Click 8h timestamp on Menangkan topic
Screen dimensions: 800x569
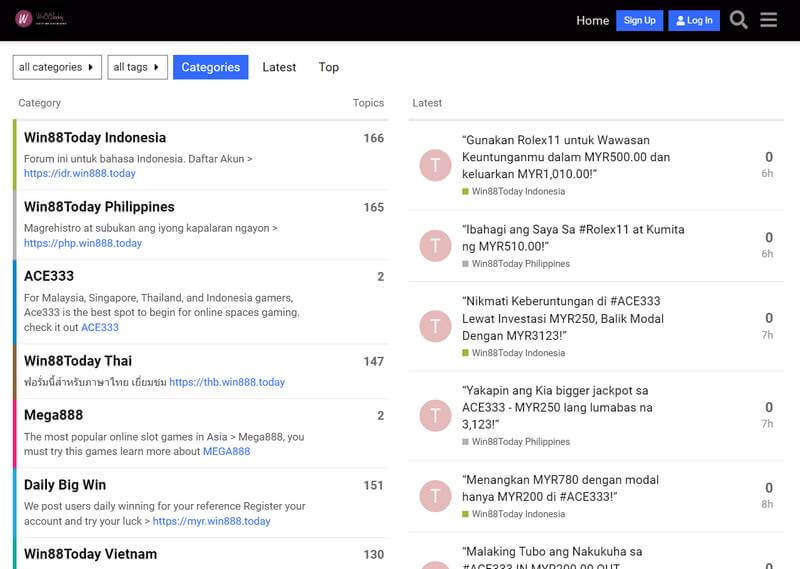[x=767, y=504]
